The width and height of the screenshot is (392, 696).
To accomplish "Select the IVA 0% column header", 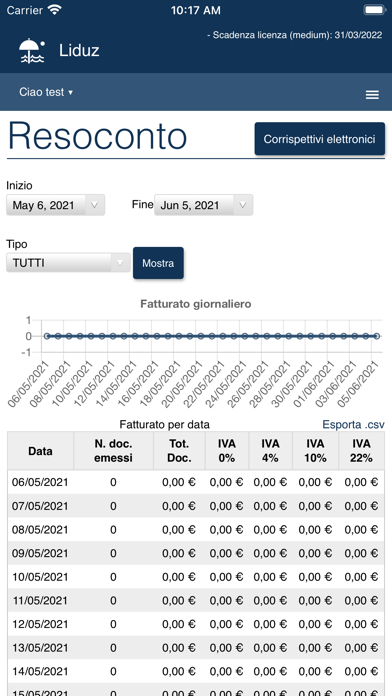I will pos(226,451).
